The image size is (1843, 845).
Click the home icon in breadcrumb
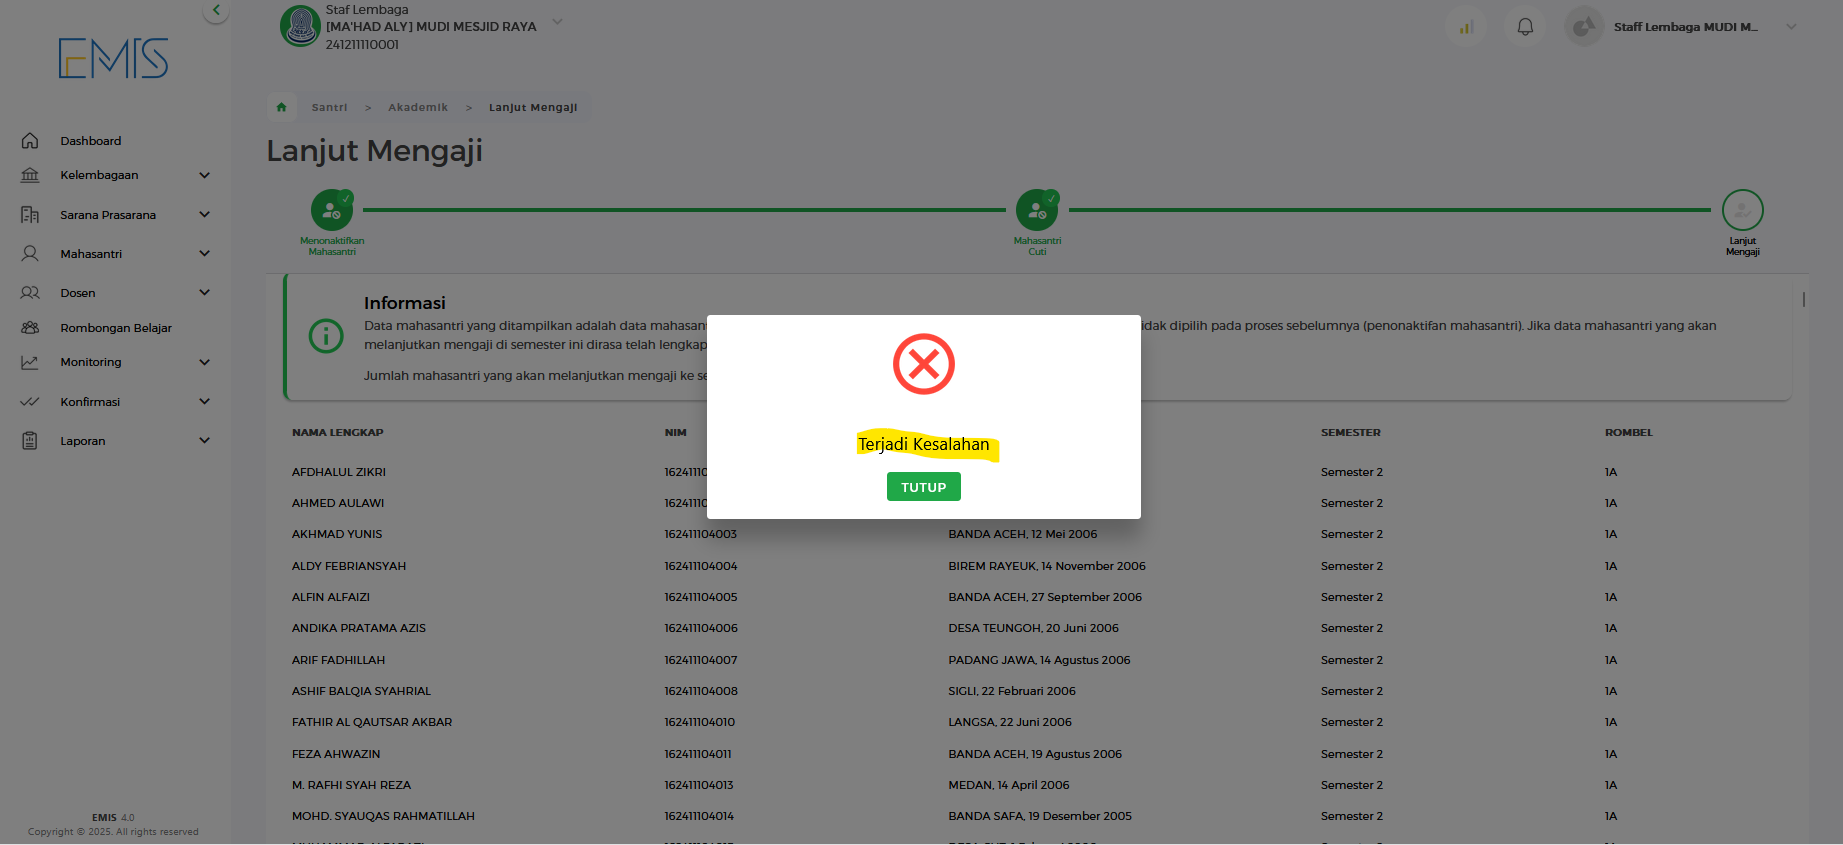282,107
